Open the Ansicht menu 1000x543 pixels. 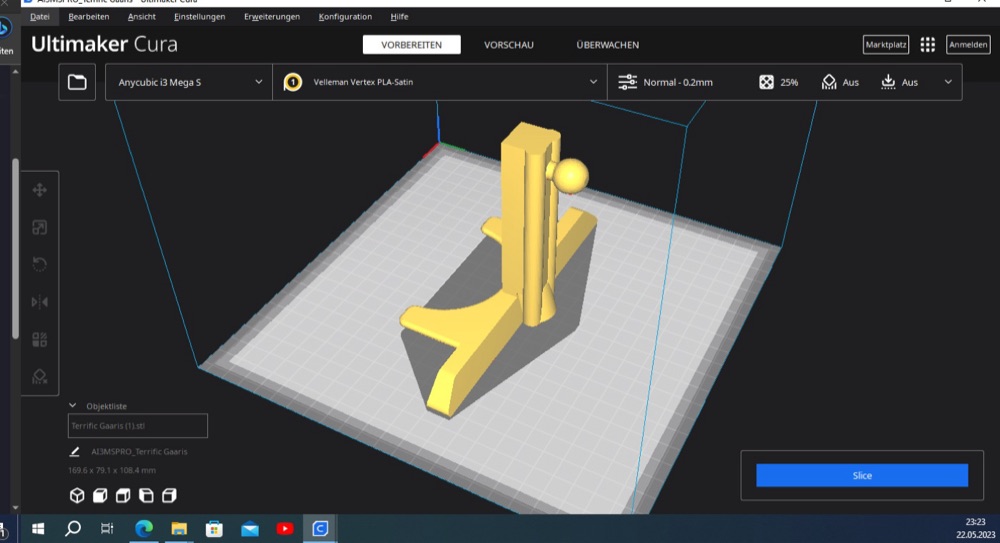[x=142, y=17]
